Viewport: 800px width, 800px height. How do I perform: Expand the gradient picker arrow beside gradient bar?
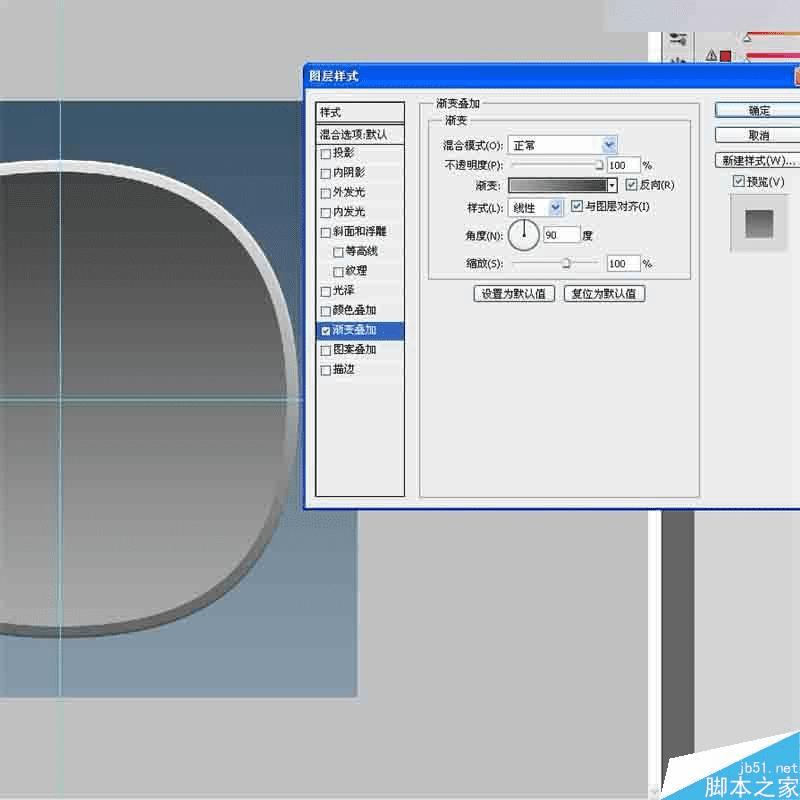[x=612, y=185]
